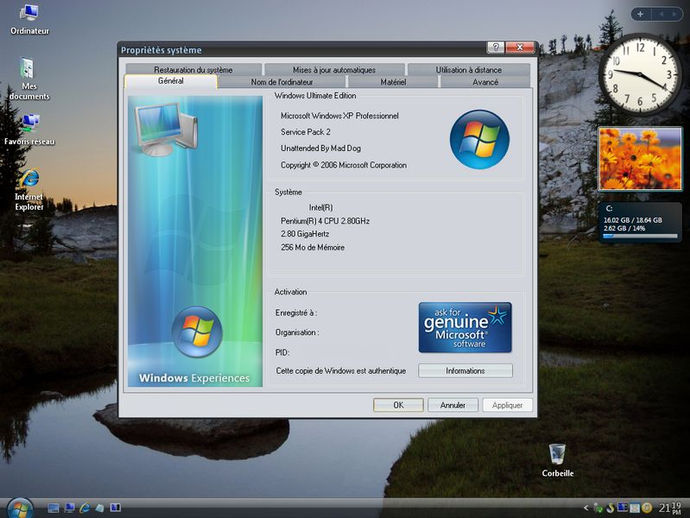Click the Windows Start orb

pyautogui.click(x=20, y=508)
